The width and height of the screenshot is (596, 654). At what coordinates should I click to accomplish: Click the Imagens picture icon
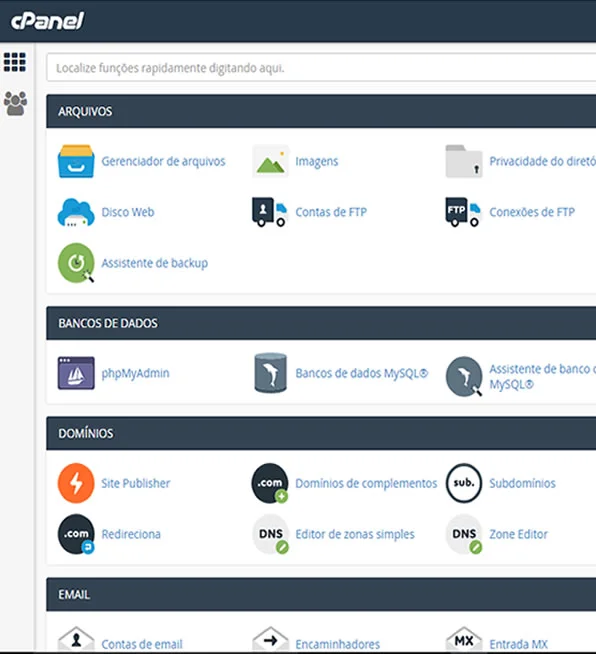pos(270,161)
